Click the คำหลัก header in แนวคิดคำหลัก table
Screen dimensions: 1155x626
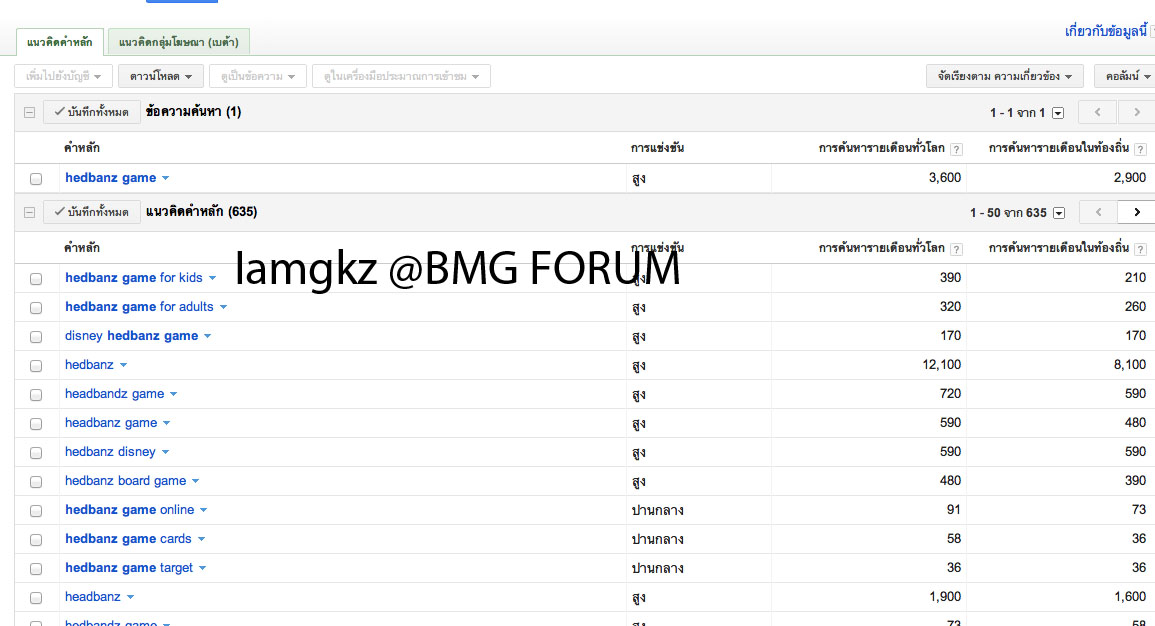click(x=82, y=248)
